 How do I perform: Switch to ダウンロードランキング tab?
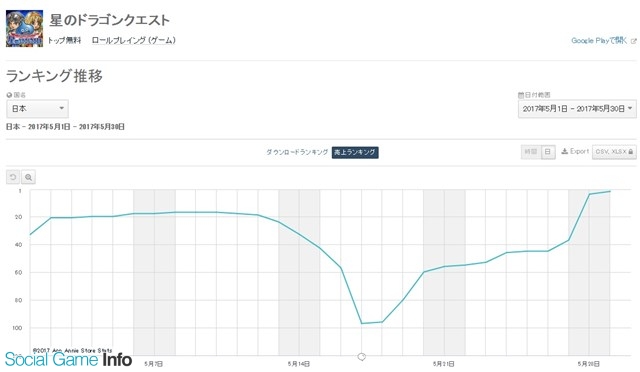tap(297, 152)
